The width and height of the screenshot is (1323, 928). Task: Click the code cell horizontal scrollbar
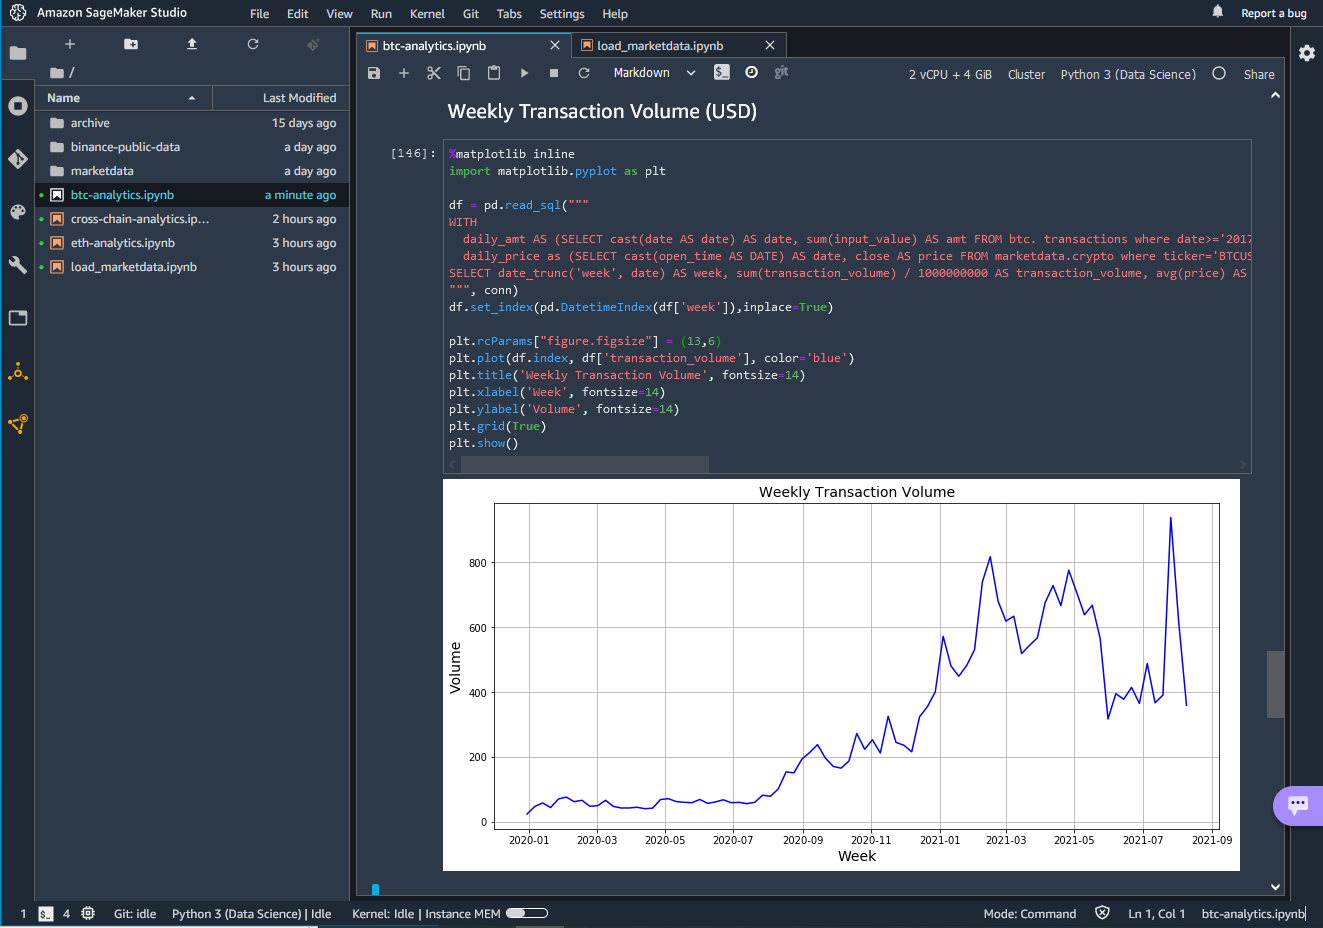(x=584, y=465)
